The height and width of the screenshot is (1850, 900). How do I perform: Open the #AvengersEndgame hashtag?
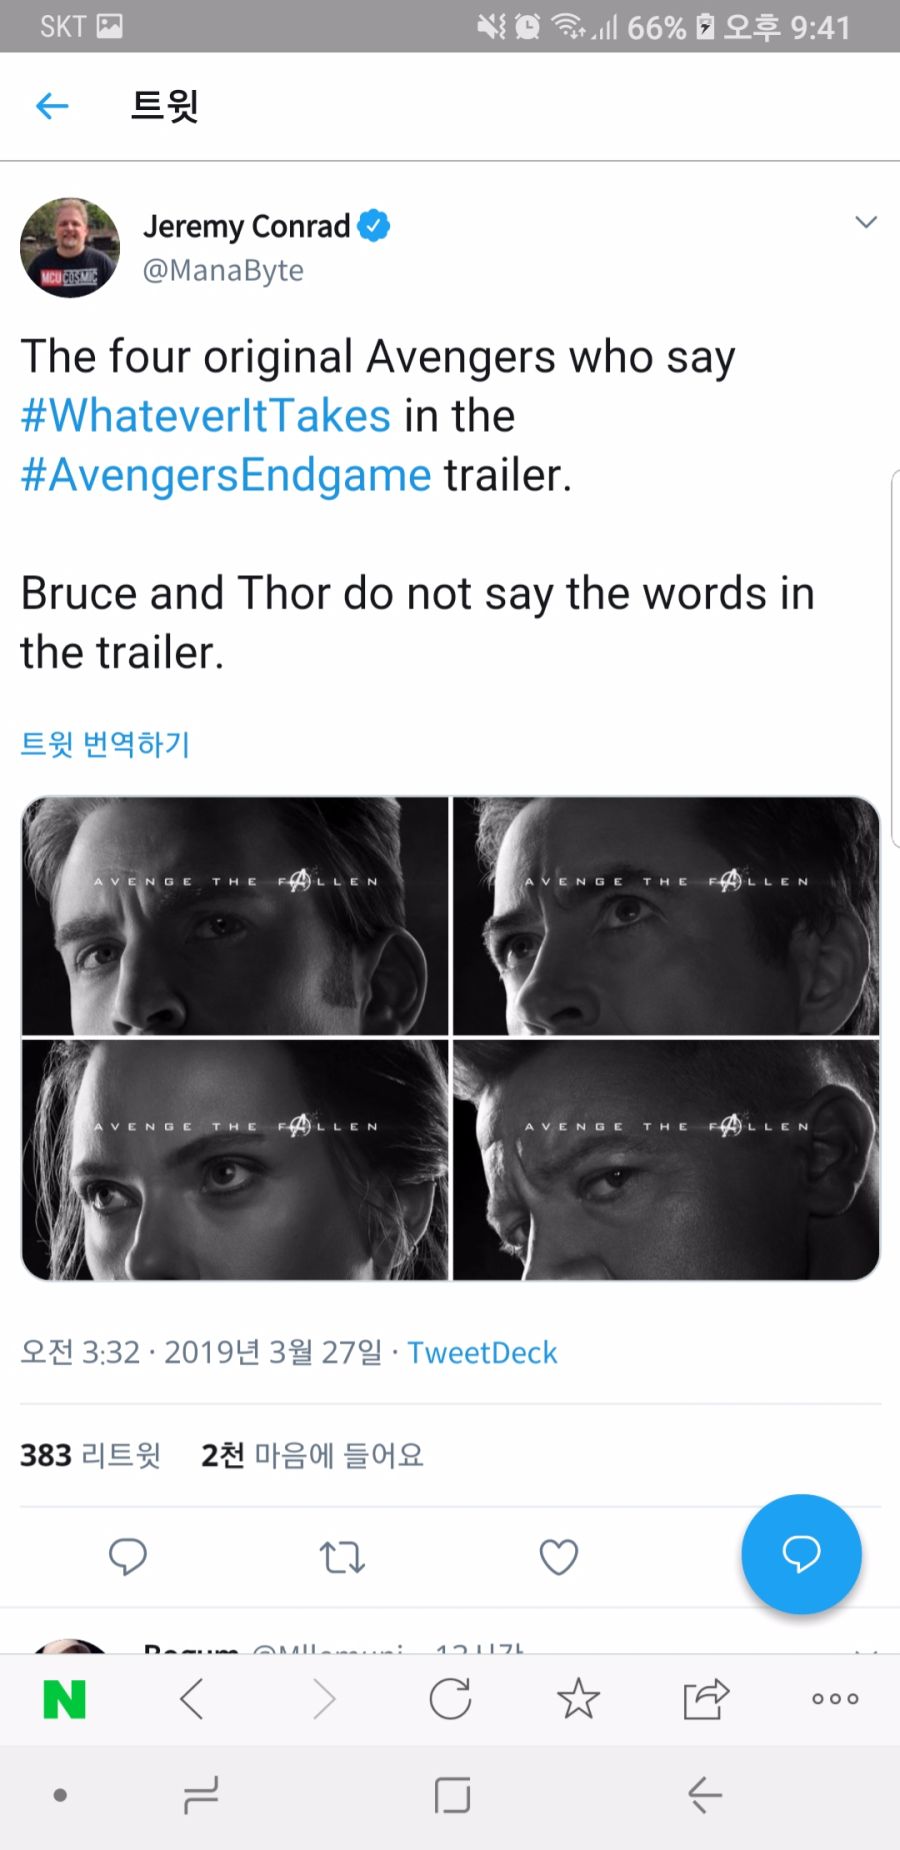(x=226, y=475)
